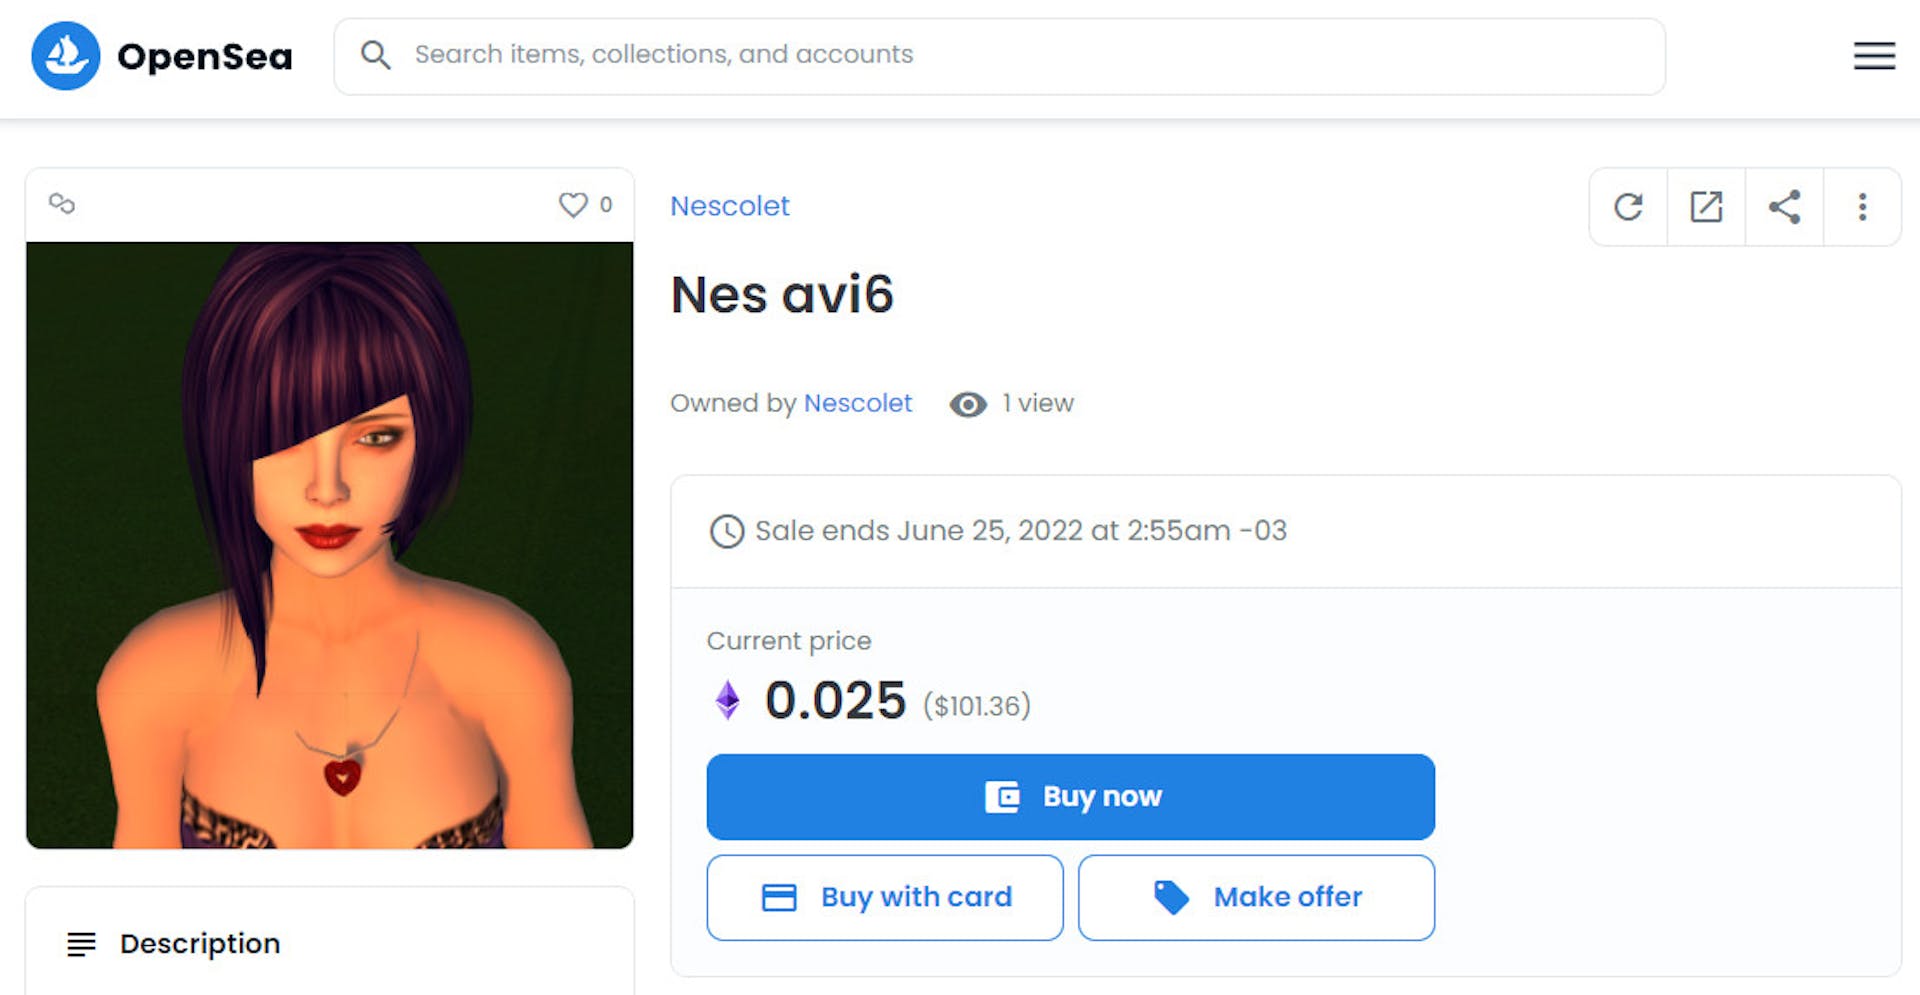
Task: Click the share icon
Action: pyautogui.click(x=1784, y=207)
